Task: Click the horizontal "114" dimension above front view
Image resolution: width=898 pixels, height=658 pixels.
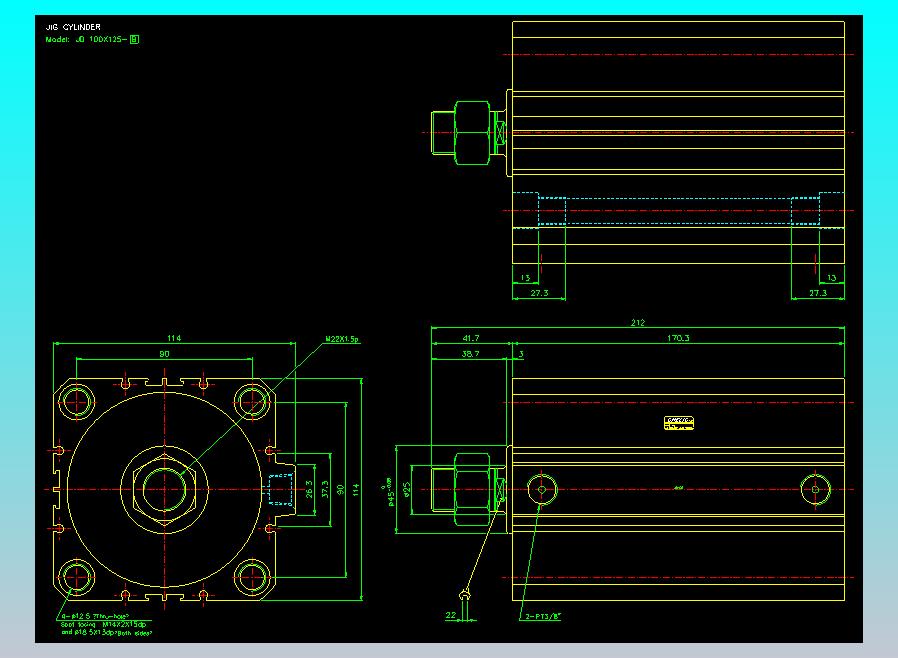Action: 174,338
